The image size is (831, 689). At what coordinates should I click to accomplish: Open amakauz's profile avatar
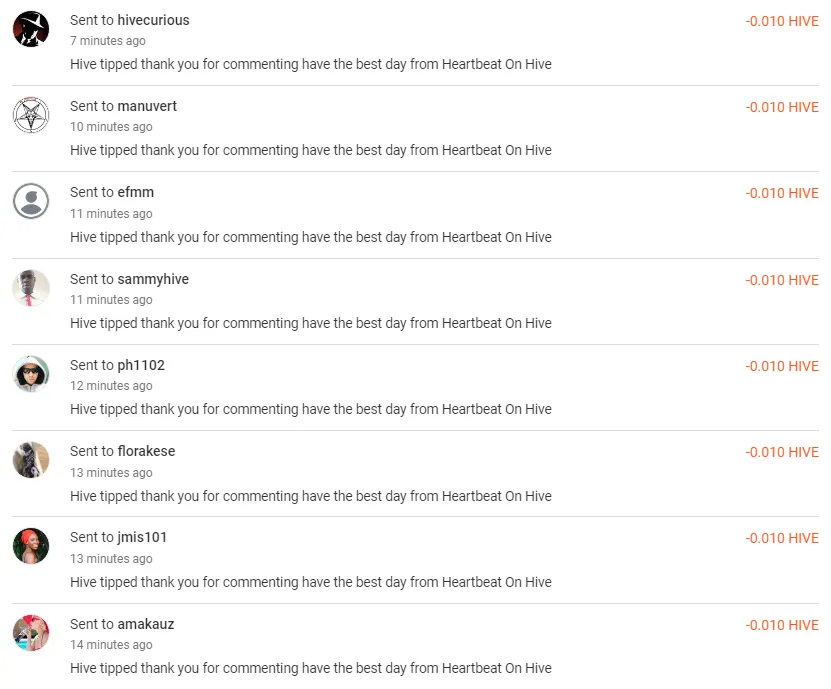tap(31, 633)
